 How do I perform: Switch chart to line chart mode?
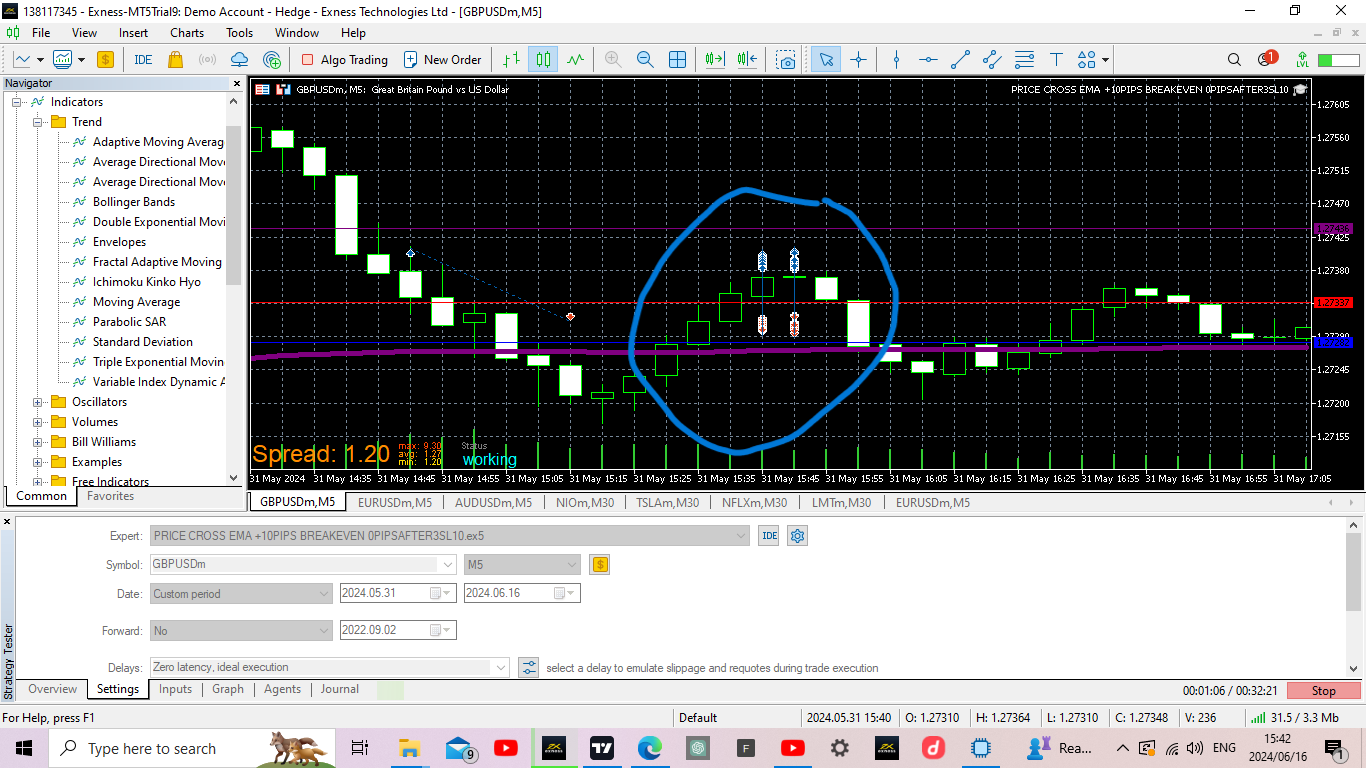pos(575,60)
